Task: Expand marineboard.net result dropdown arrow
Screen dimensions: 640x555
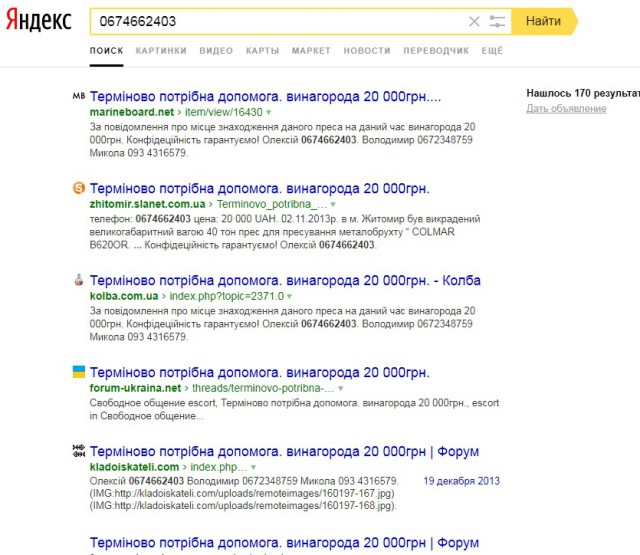Action: pos(269,113)
